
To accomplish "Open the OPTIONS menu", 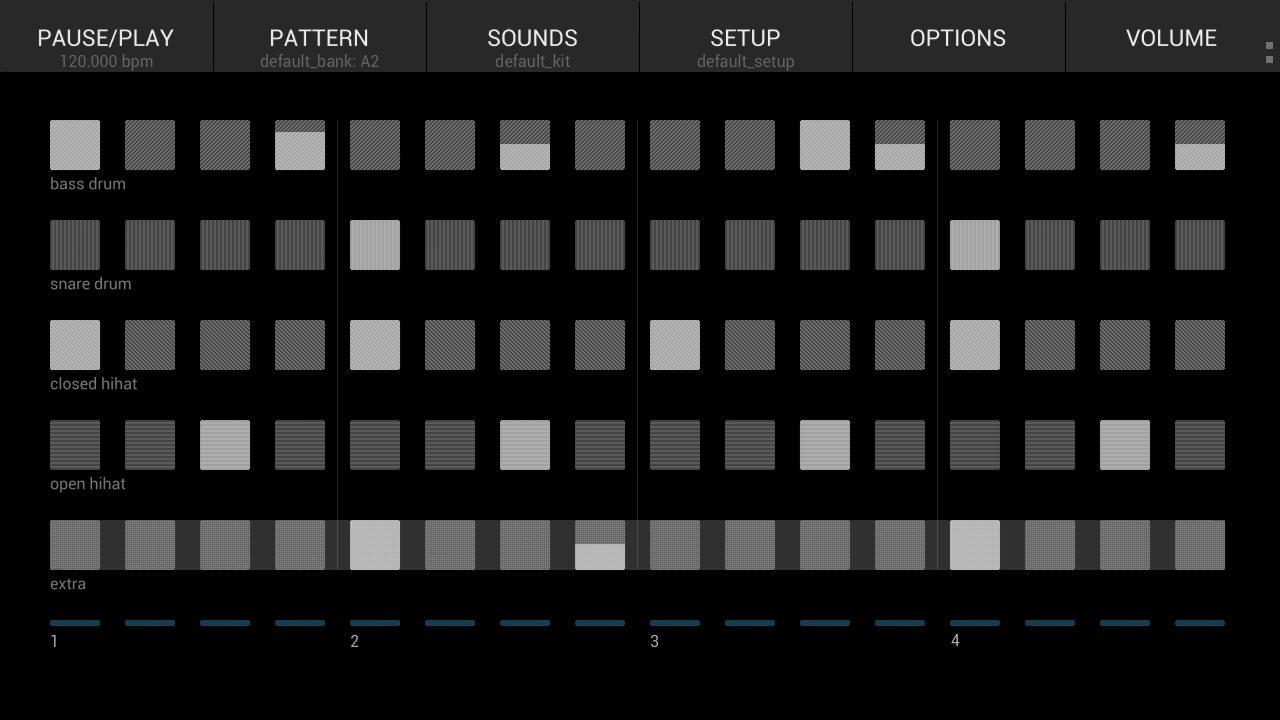I will (958, 37).
